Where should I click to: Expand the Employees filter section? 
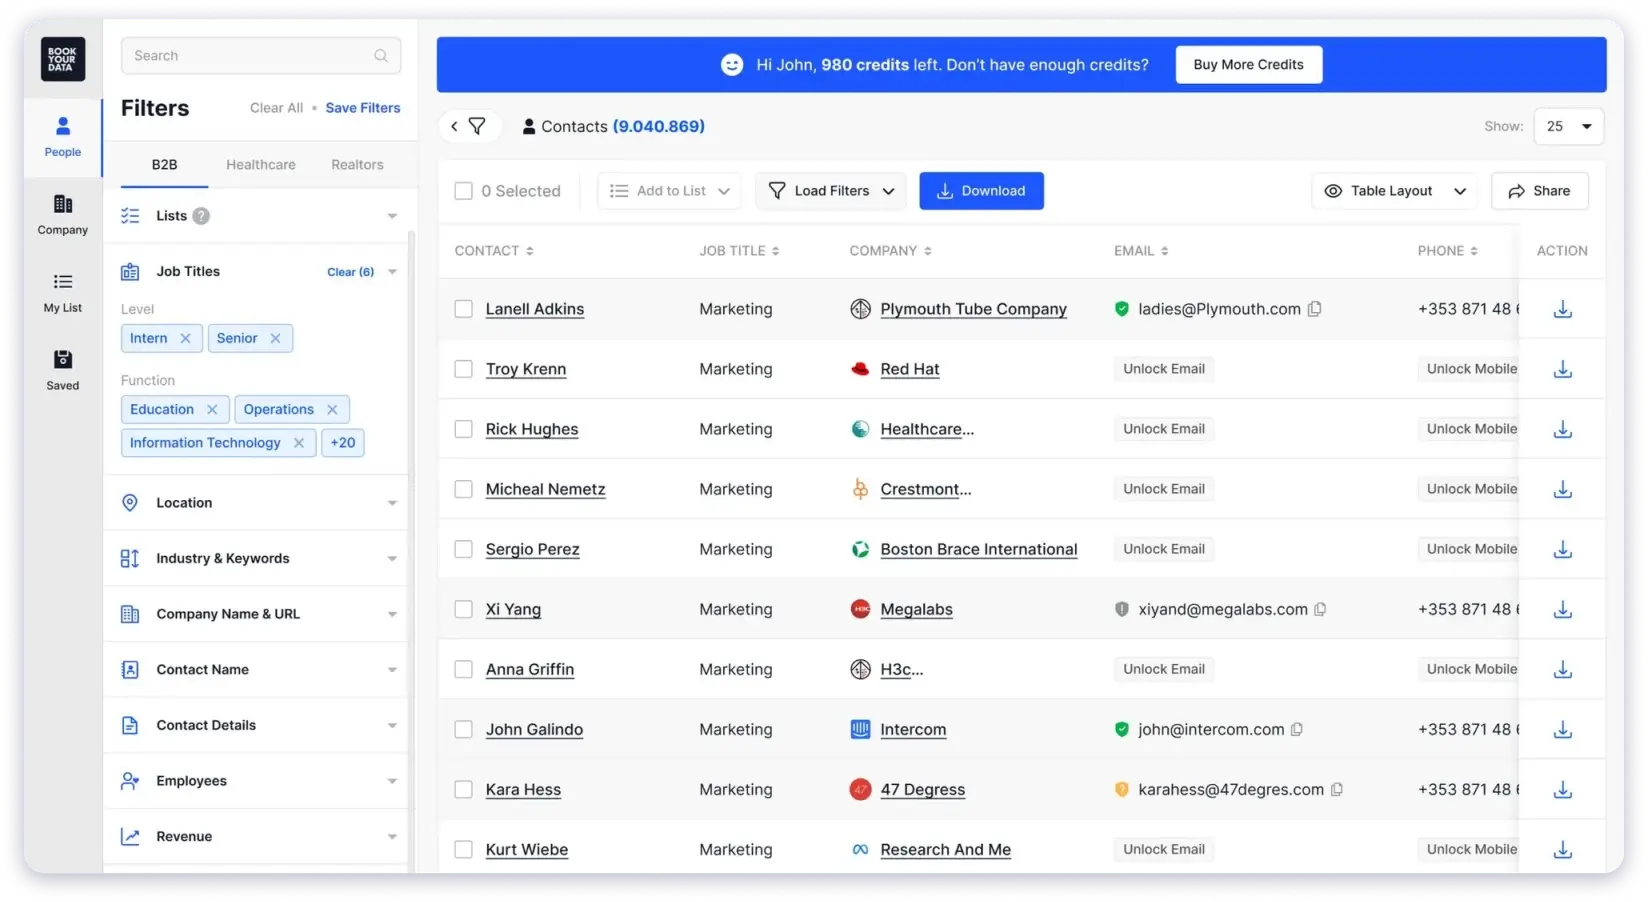coord(392,781)
